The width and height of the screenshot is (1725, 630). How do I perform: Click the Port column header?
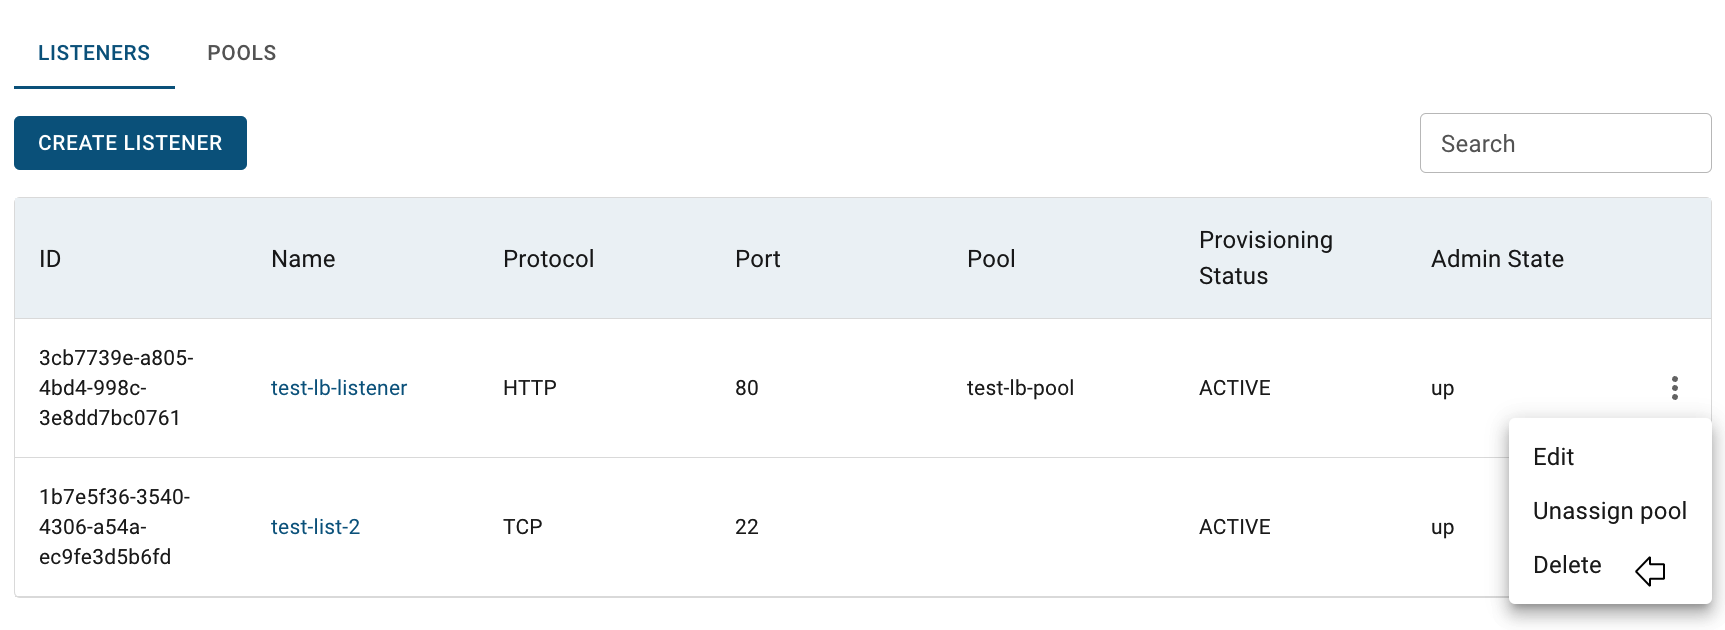click(758, 259)
